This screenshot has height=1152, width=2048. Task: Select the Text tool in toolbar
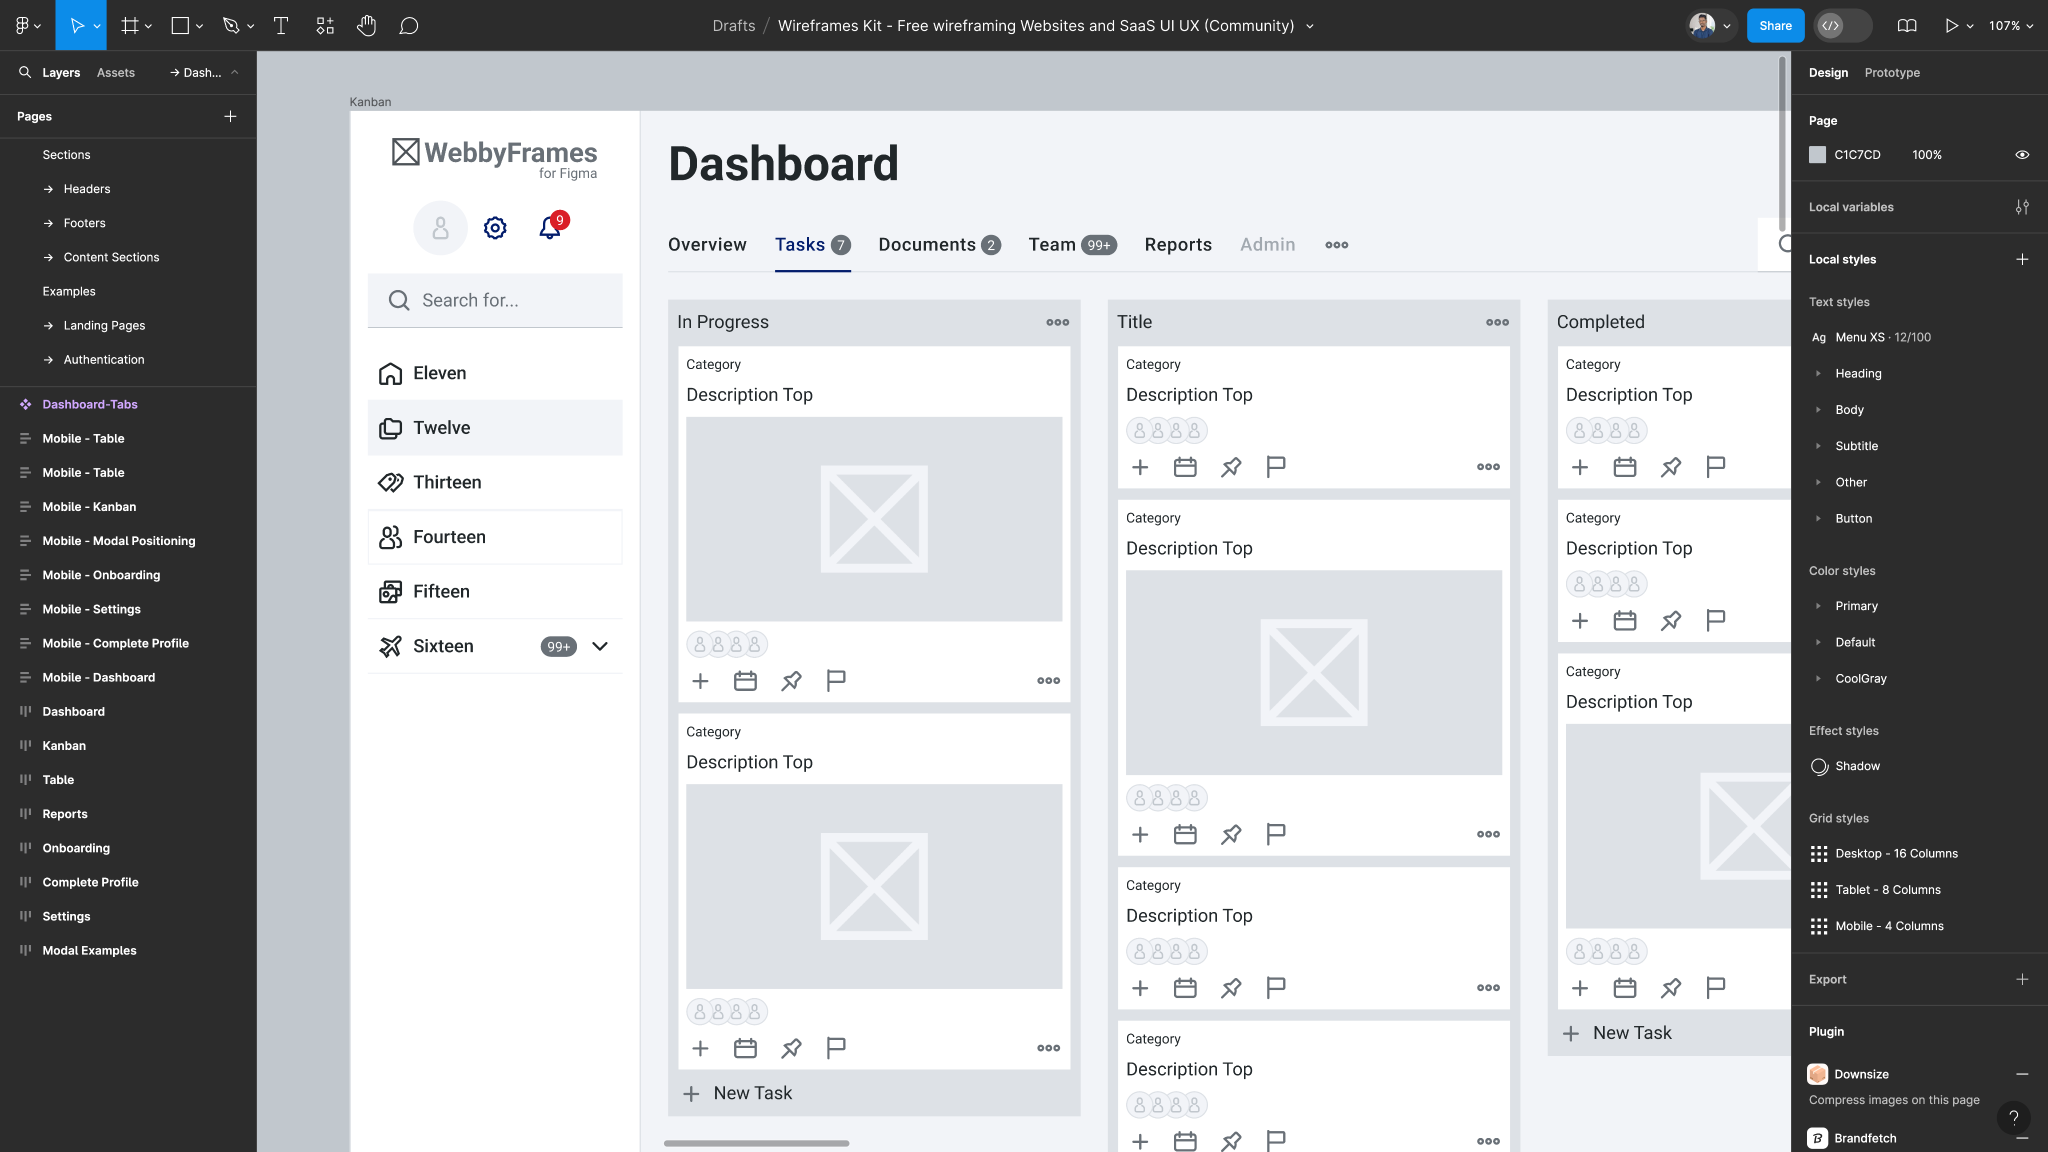tap(281, 26)
